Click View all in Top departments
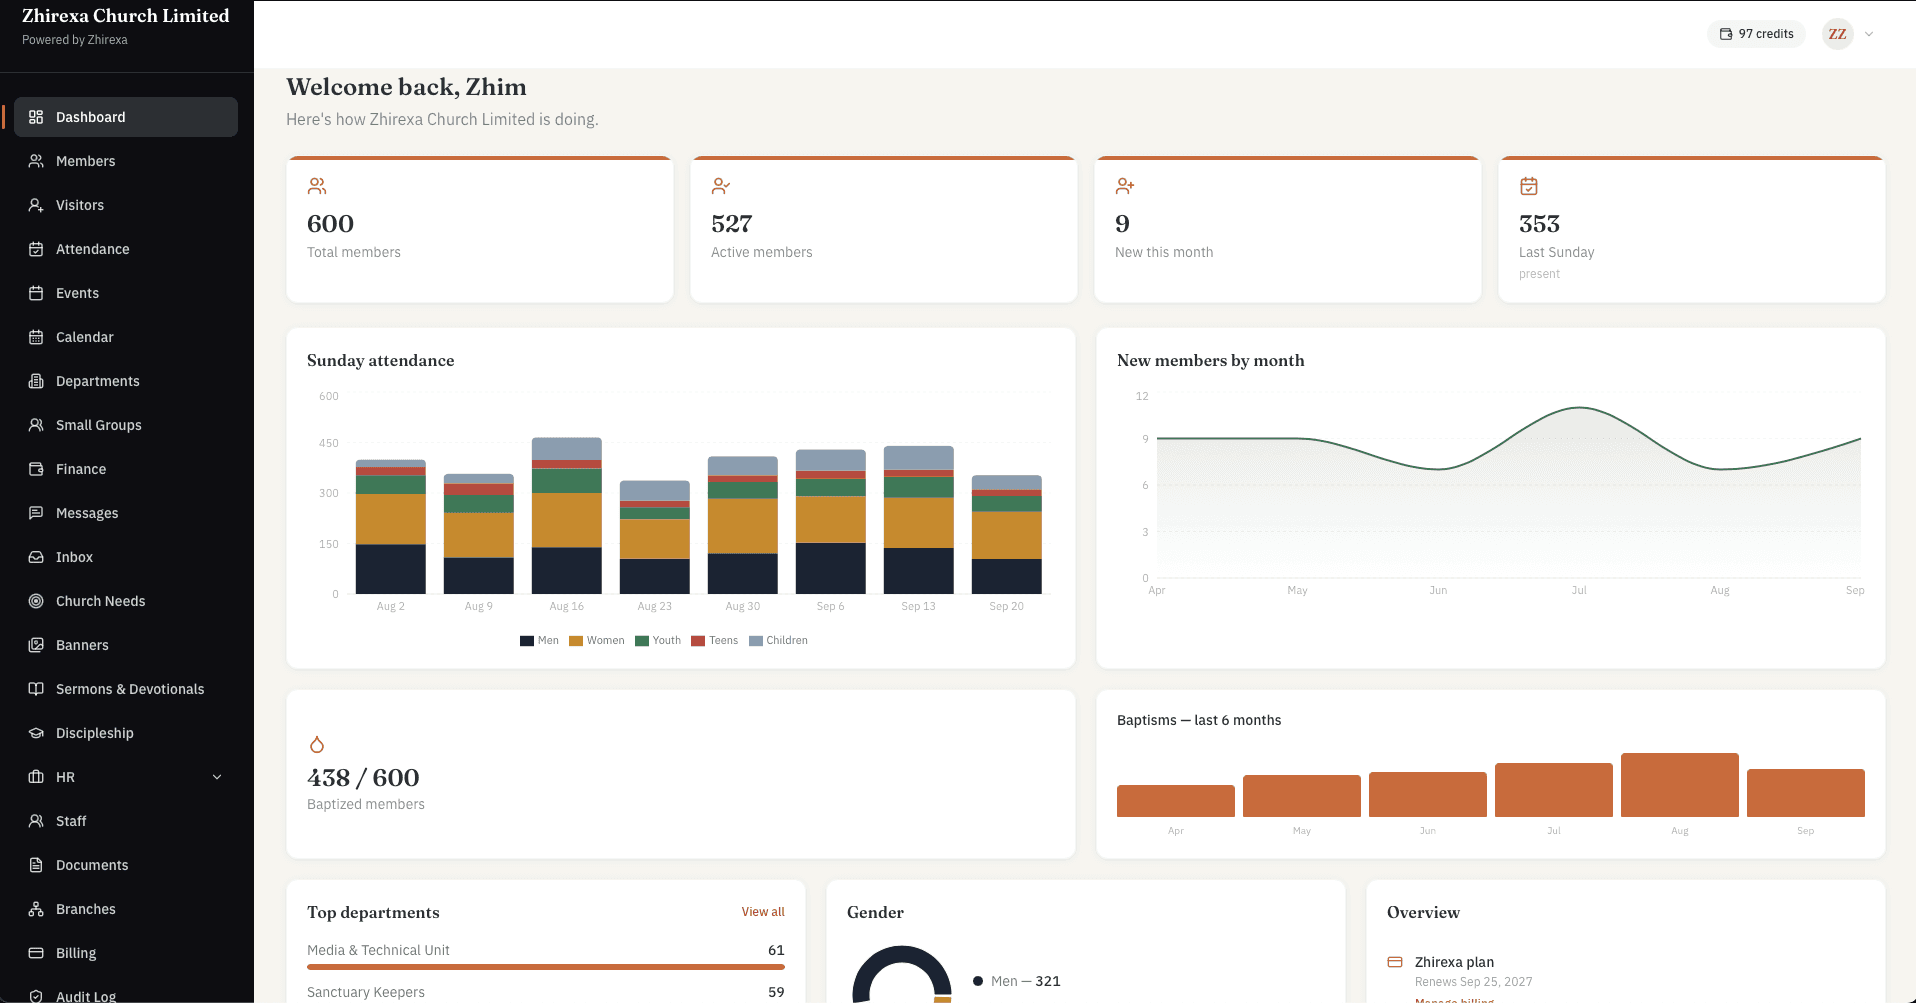 pos(763,912)
